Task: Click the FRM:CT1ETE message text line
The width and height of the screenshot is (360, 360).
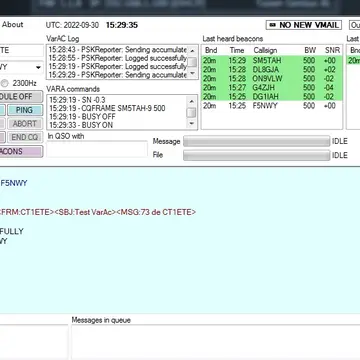Action: click(98, 212)
